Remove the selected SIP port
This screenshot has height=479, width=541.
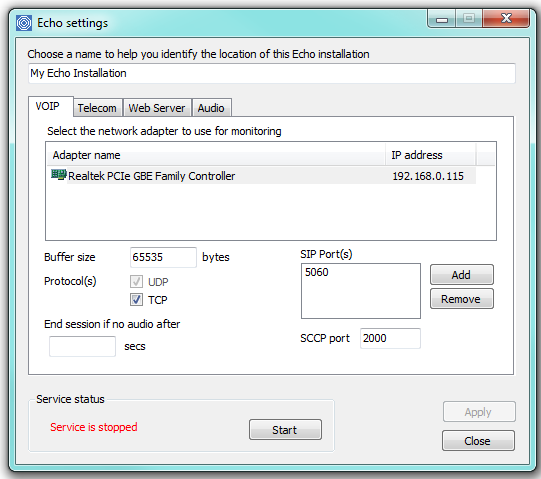[462, 299]
